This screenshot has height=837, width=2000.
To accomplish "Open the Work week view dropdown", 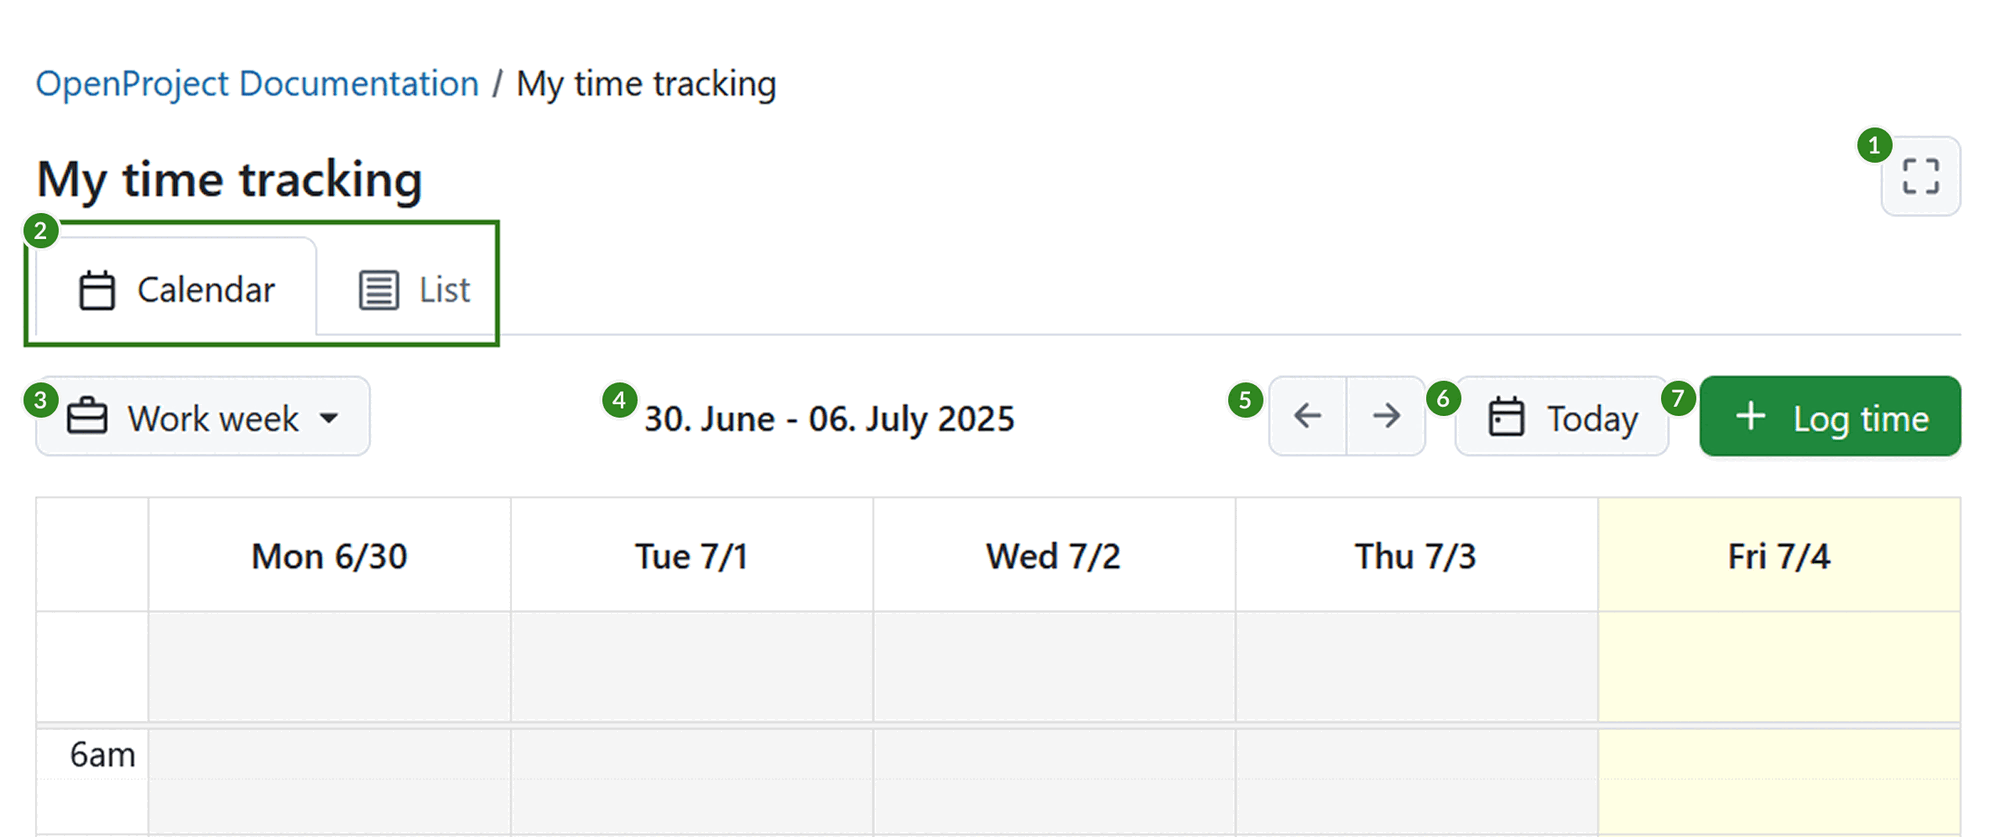I will [202, 417].
